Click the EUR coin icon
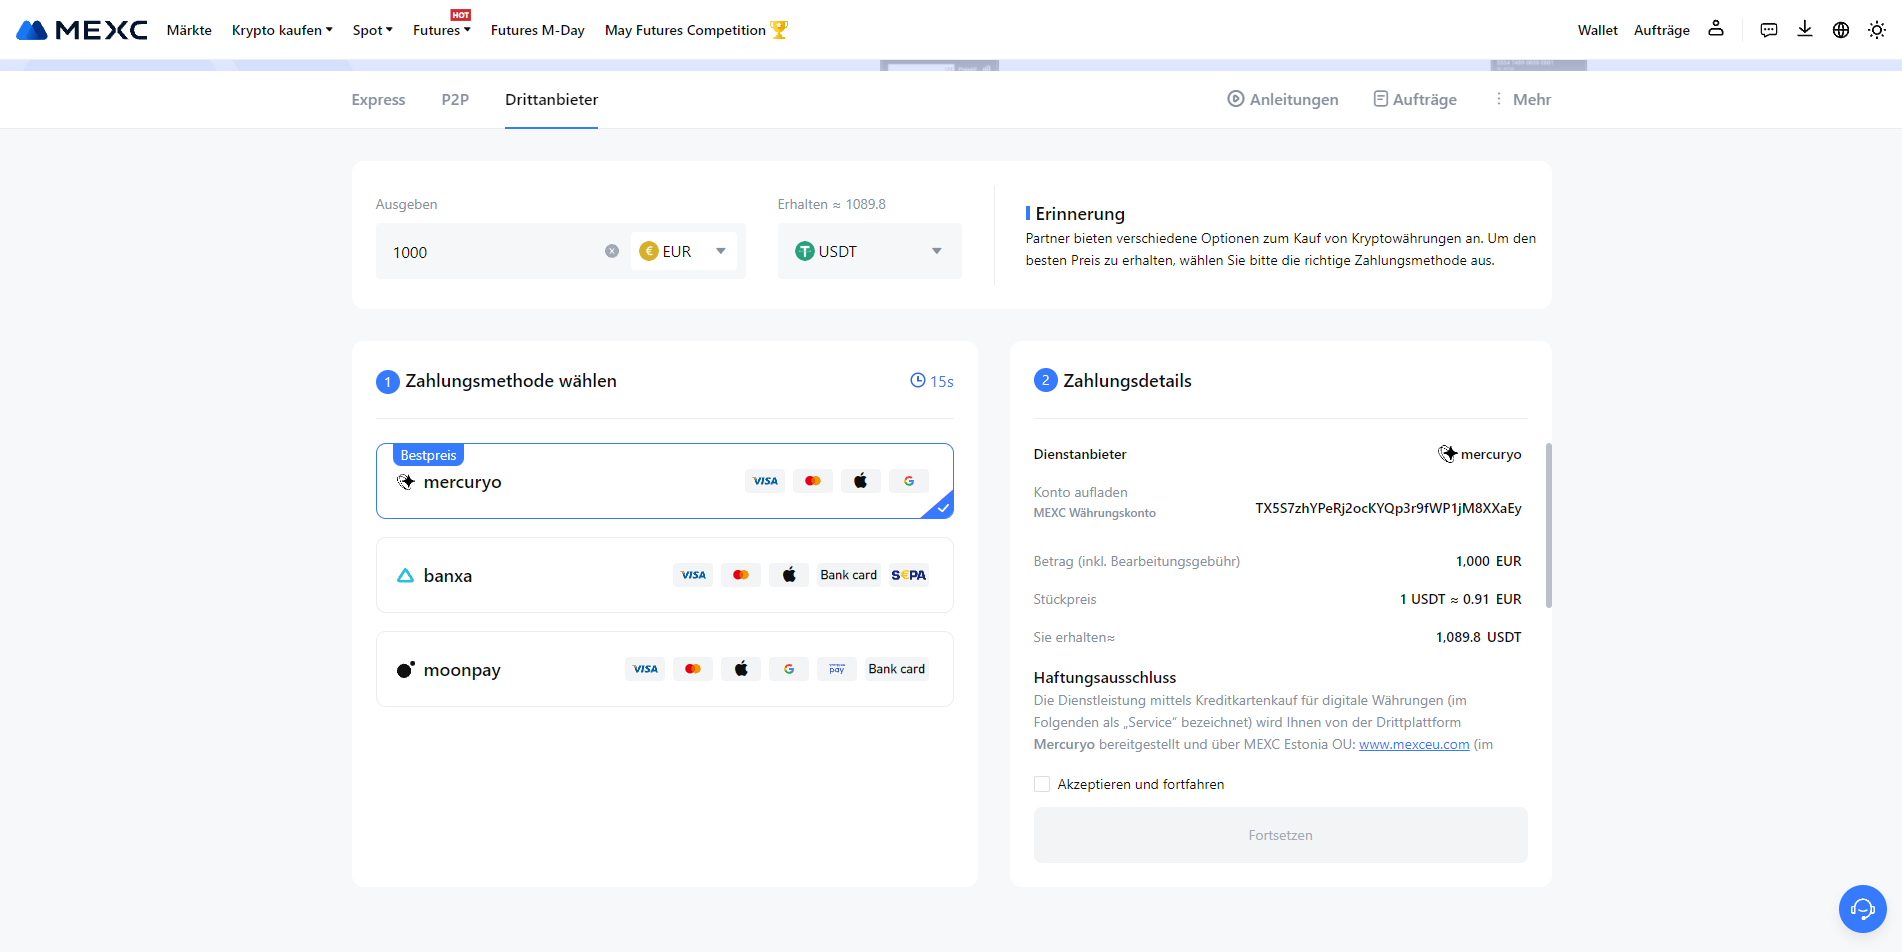Viewport: 1902px width, 952px height. [x=649, y=251]
